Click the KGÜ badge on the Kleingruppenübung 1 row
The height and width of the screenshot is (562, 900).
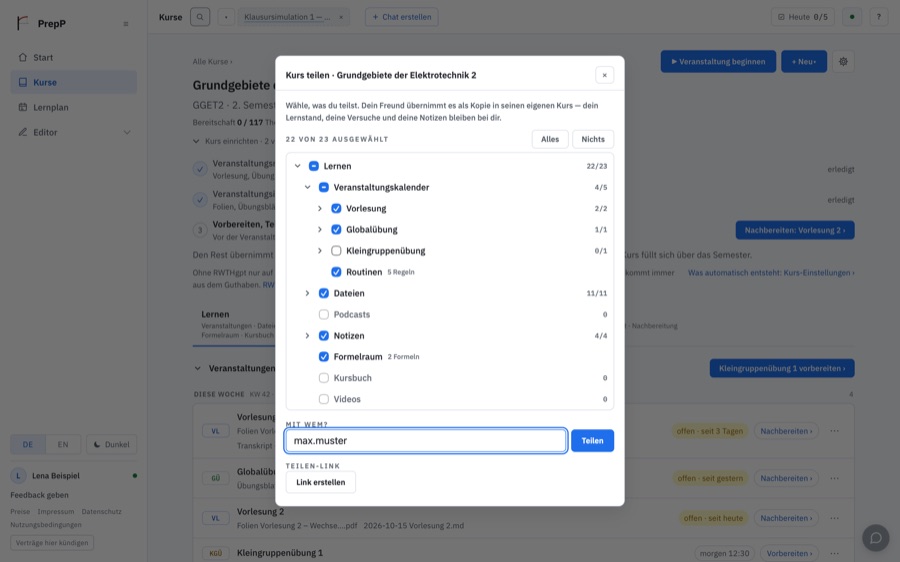215,553
